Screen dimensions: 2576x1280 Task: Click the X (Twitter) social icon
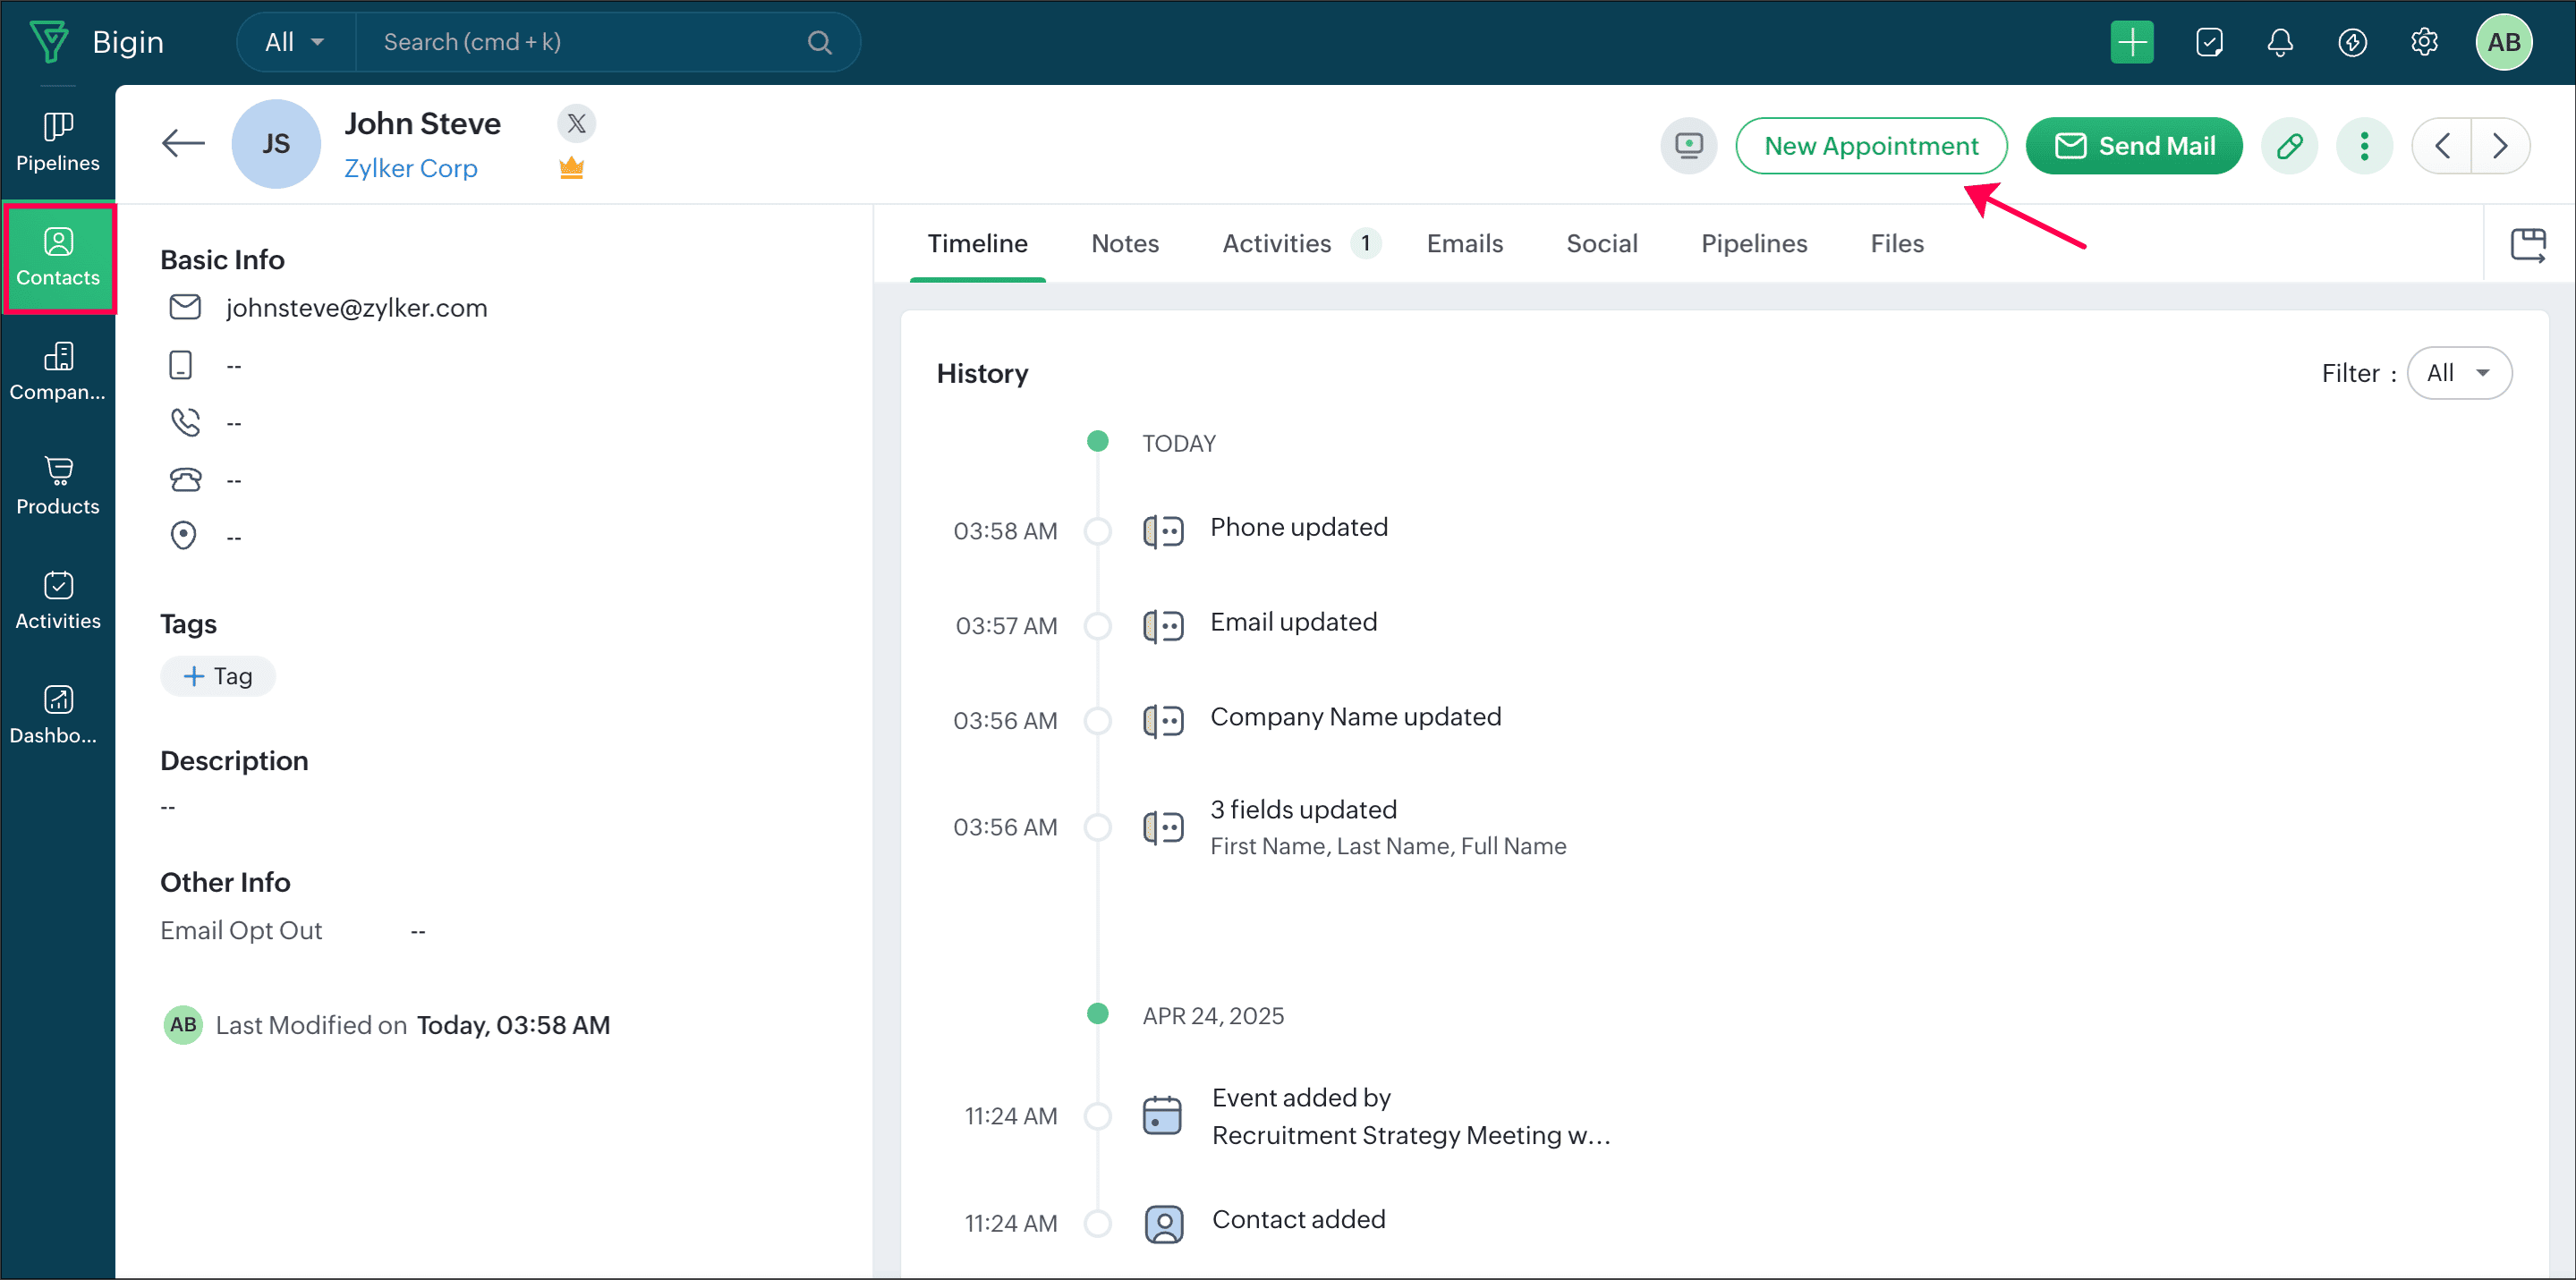pyautogui.click(x=576, y=123)
